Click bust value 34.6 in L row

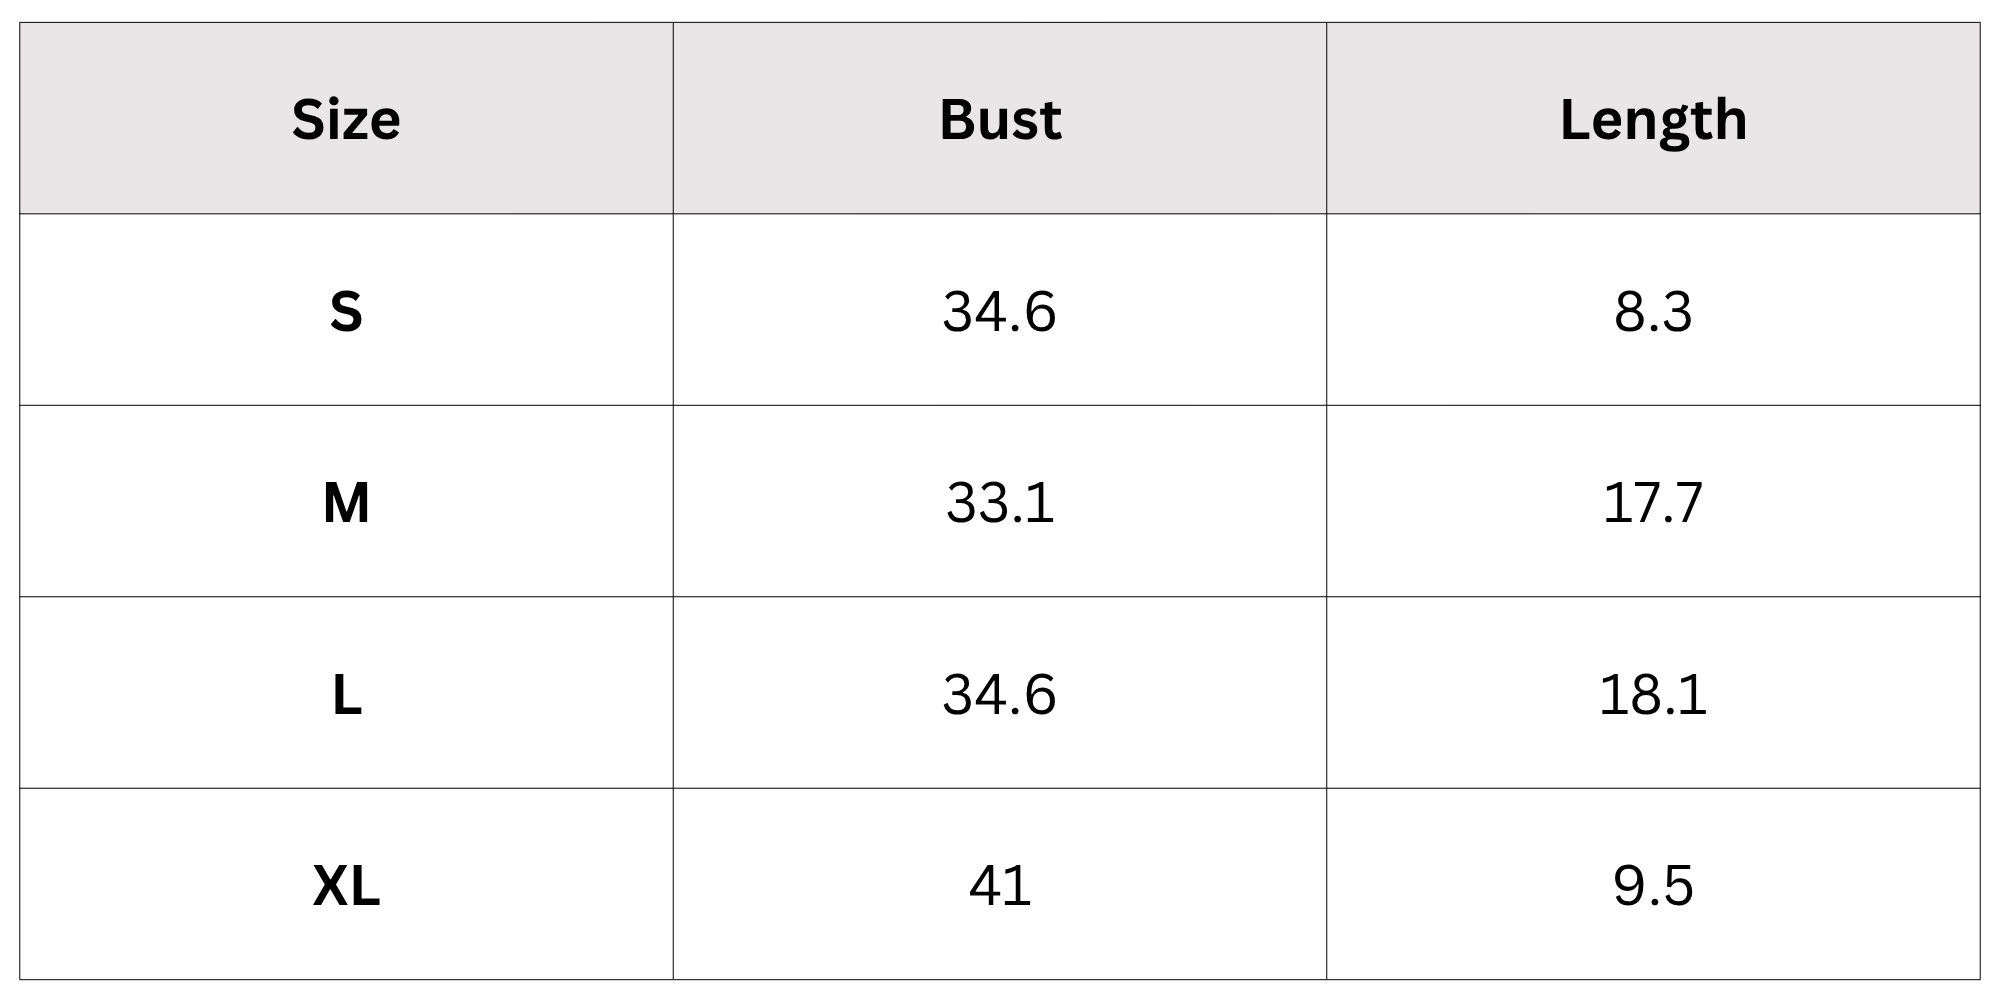click(1000, 694)
